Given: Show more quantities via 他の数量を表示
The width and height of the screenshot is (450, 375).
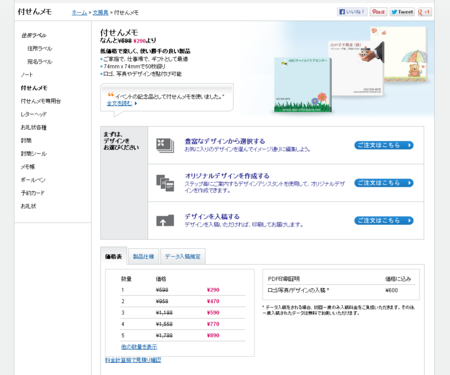Looking at the screenshot, I should point(139,347).
